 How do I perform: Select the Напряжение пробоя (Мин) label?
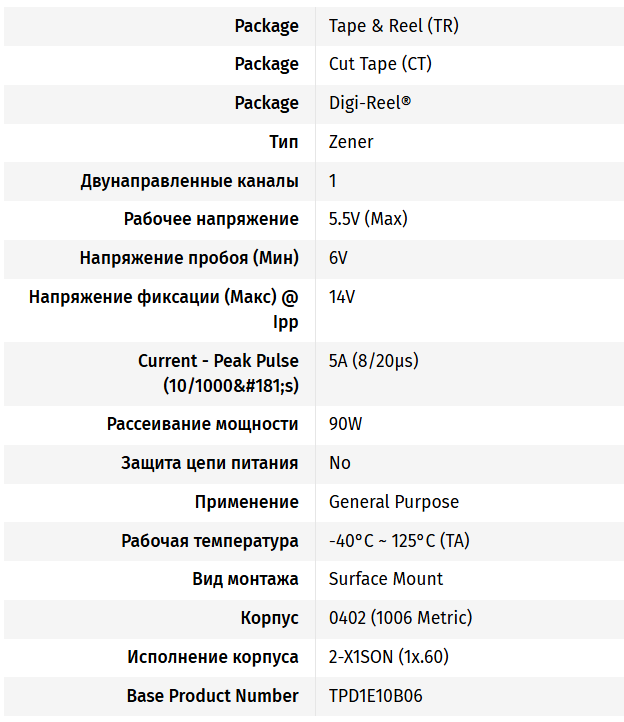tap(189, 258)
